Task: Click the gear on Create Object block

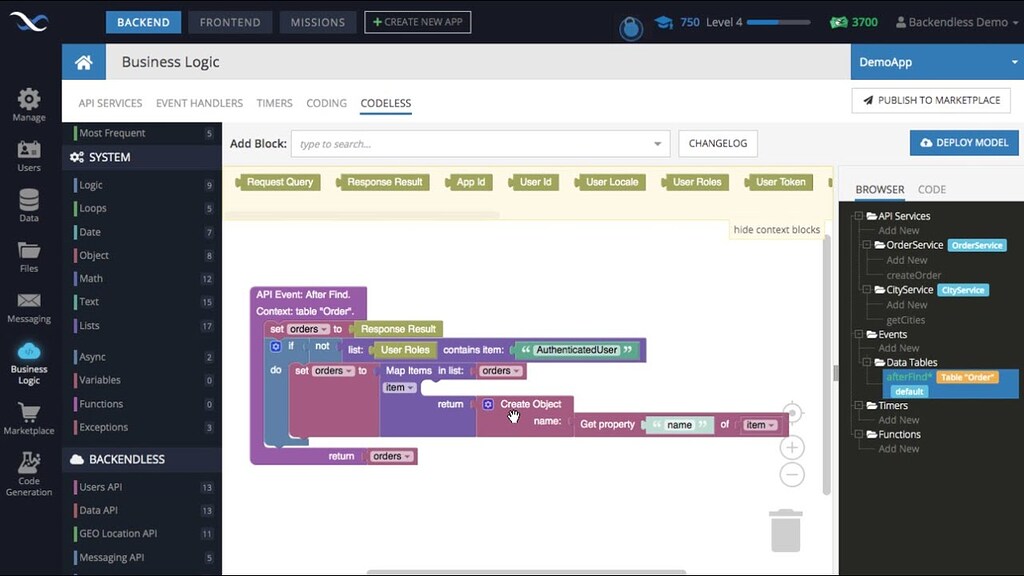Action: point(488,404)
